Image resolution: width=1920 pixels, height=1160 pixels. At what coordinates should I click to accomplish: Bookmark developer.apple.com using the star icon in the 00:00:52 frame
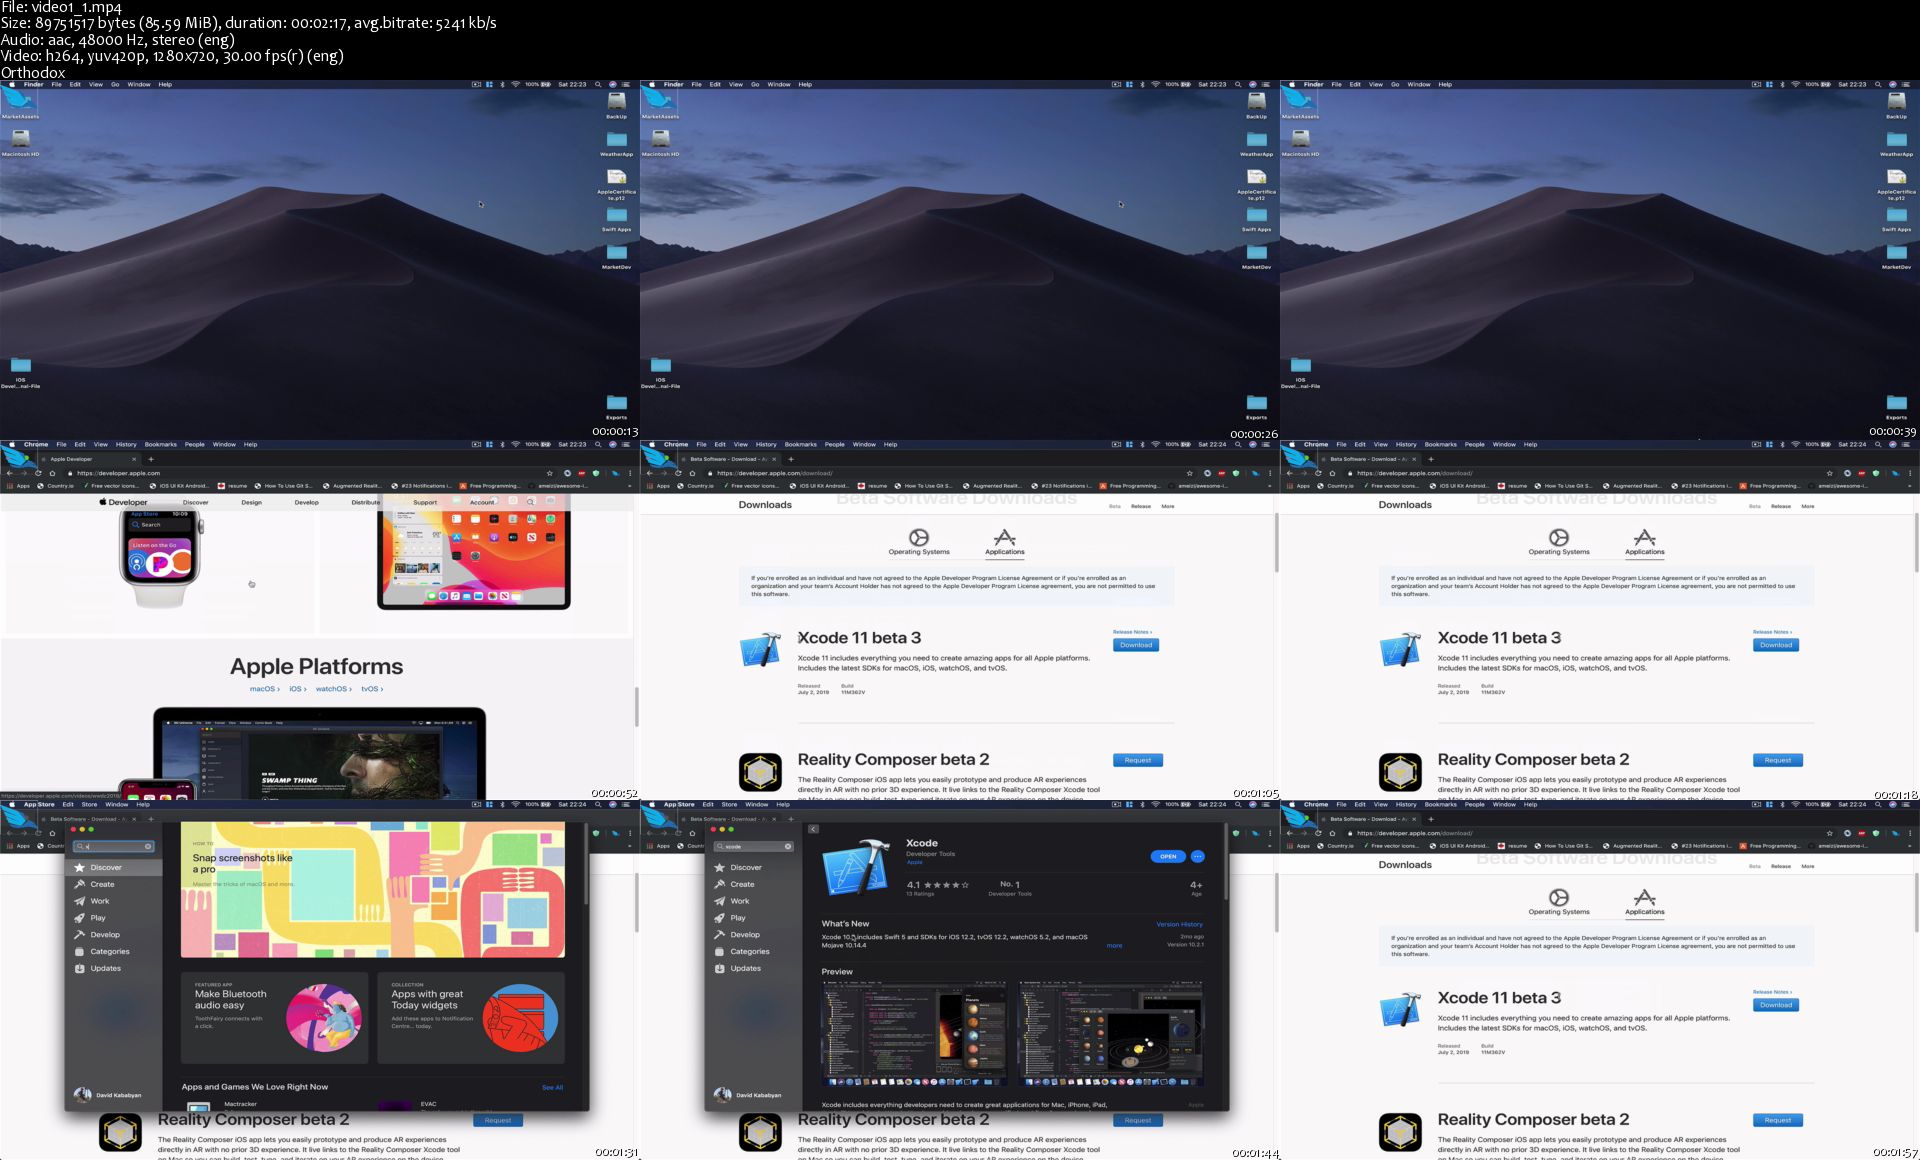tap(549, 473)
